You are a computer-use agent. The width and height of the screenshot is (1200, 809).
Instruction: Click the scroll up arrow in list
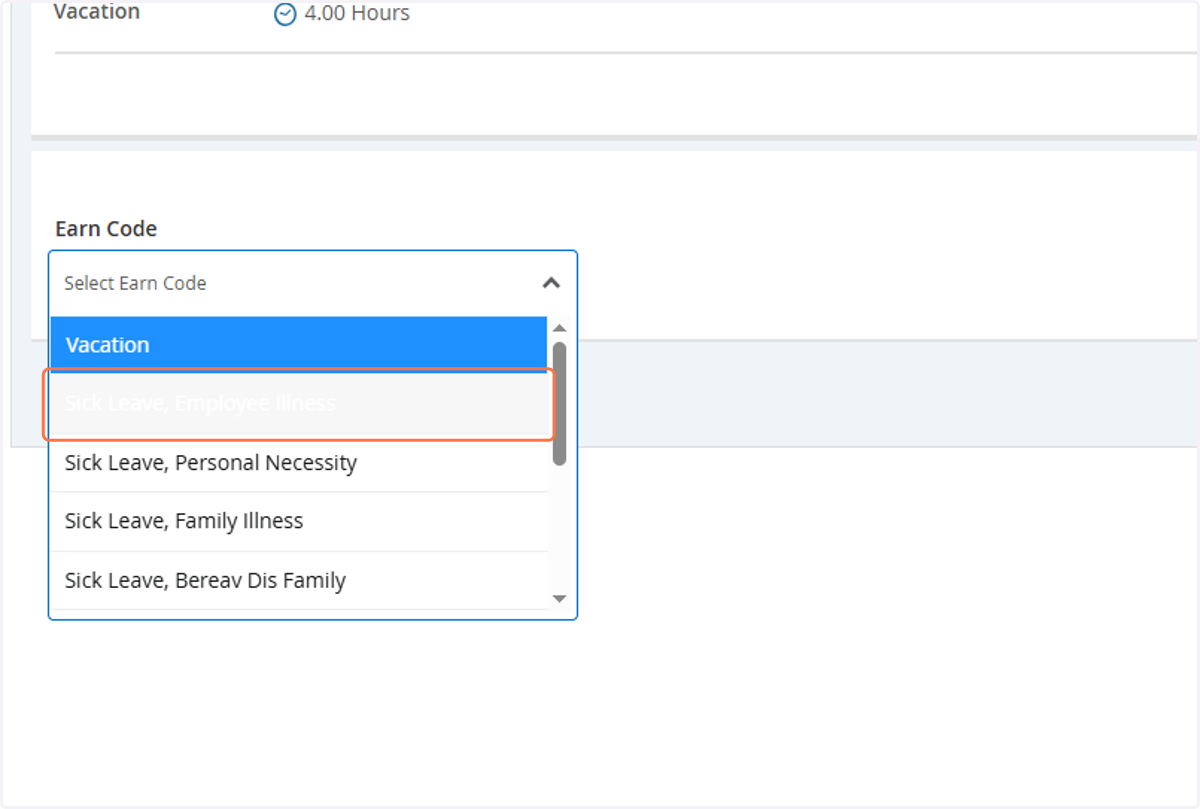click(560, 328)
